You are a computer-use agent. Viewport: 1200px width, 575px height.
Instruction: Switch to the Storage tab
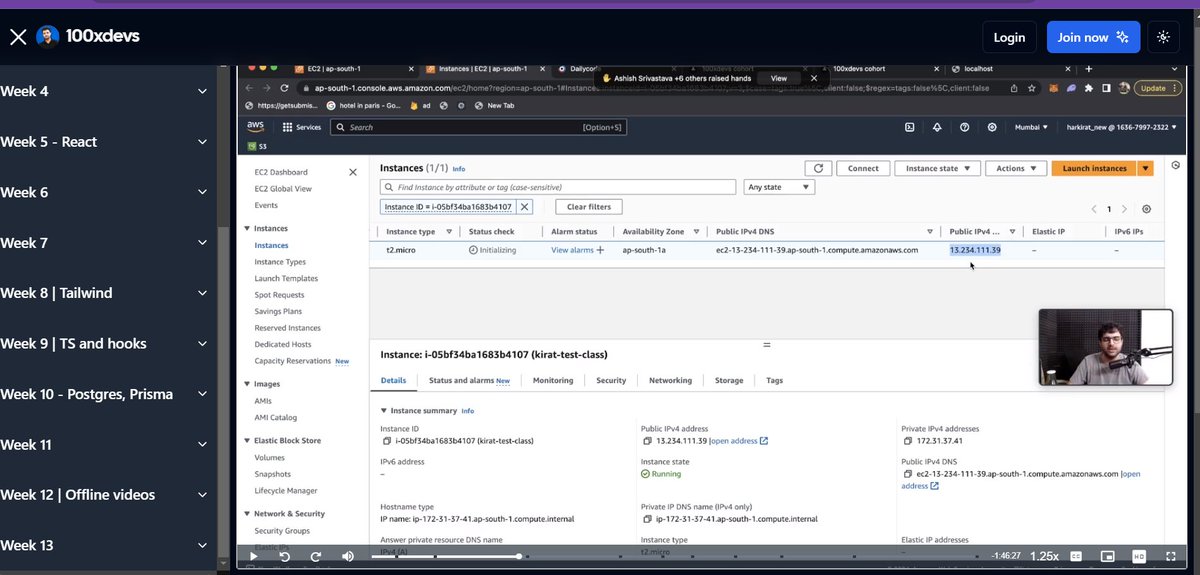(x=729, y=381)
